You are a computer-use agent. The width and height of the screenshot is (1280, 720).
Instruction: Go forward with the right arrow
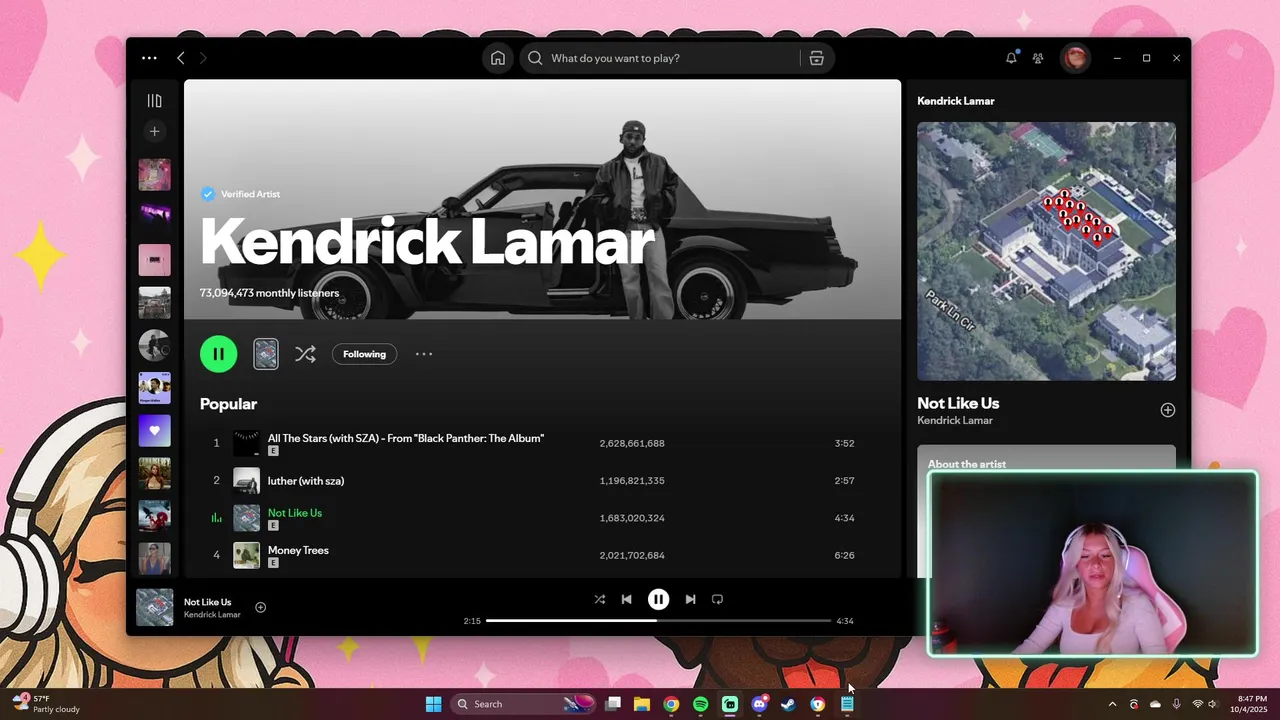point(203,58)
